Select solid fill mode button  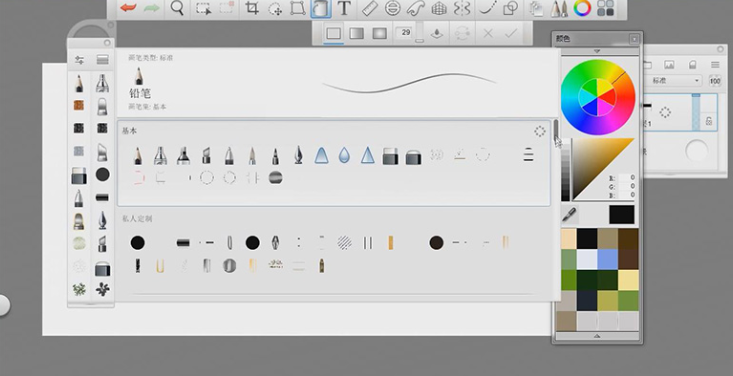click(x=333, y=33)
